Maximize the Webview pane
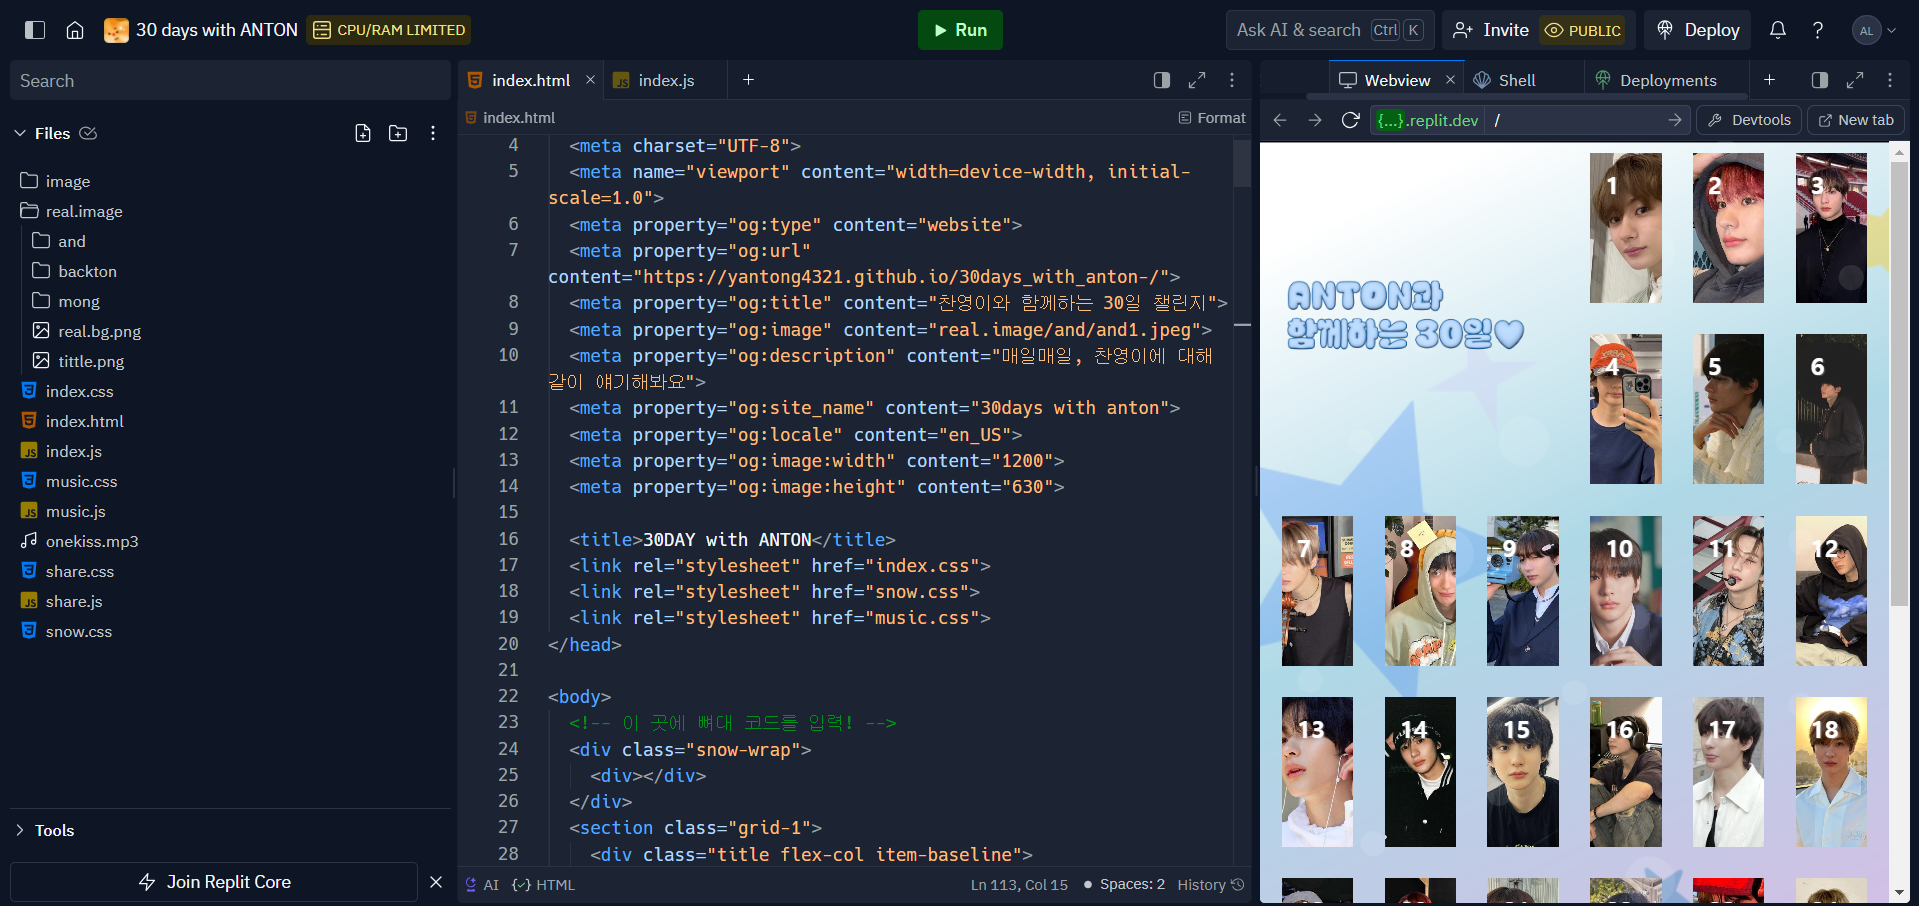This screenshot has width=1919, height=906. [1855, 80]
